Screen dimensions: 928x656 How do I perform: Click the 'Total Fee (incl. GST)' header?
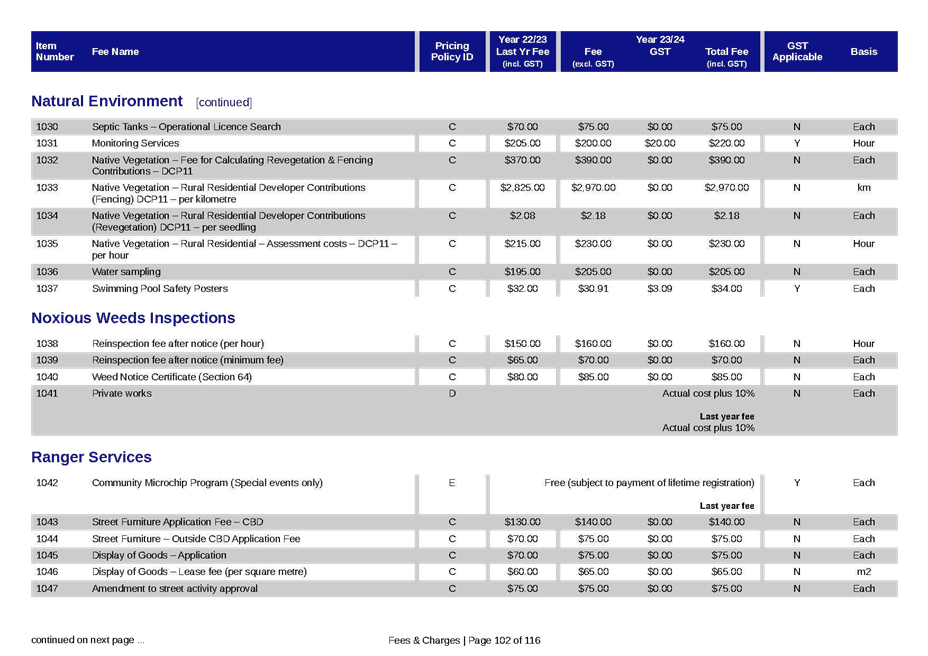tap(727, 57)
